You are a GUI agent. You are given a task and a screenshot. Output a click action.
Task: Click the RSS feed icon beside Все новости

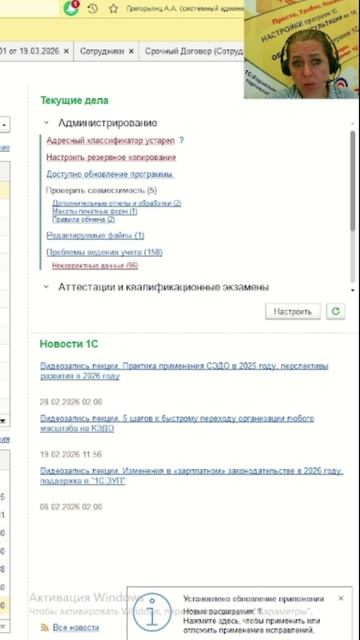click(x=44, y=627)
